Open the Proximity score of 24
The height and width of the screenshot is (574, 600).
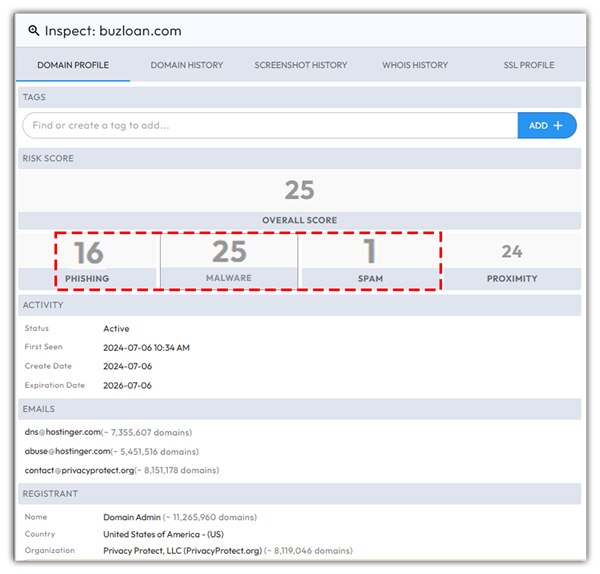512,253
